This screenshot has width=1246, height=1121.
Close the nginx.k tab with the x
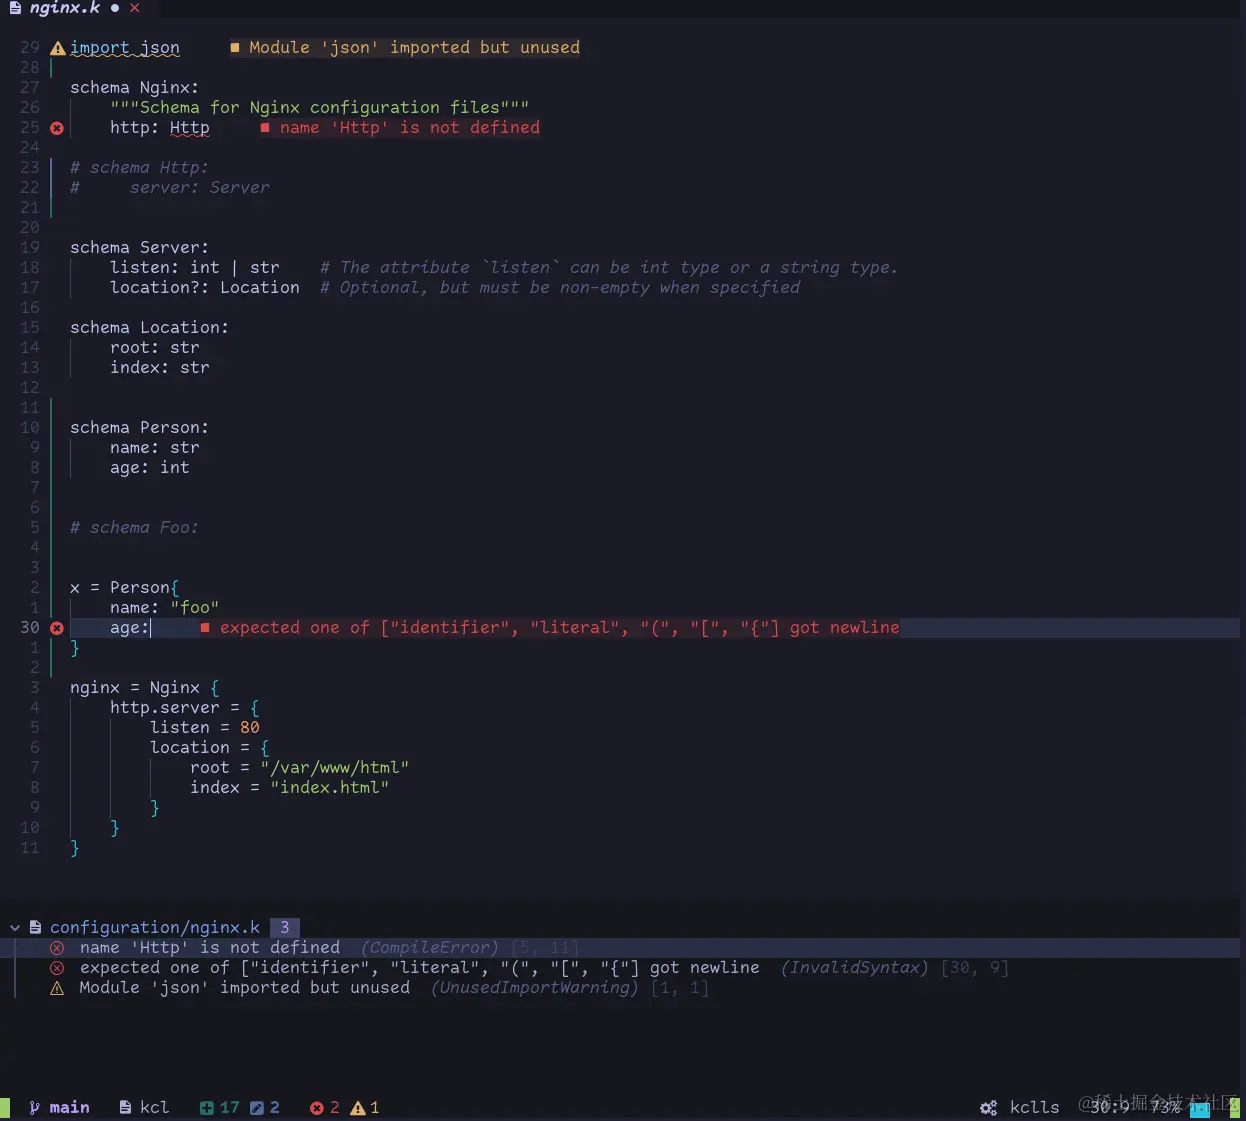point(134,8)
